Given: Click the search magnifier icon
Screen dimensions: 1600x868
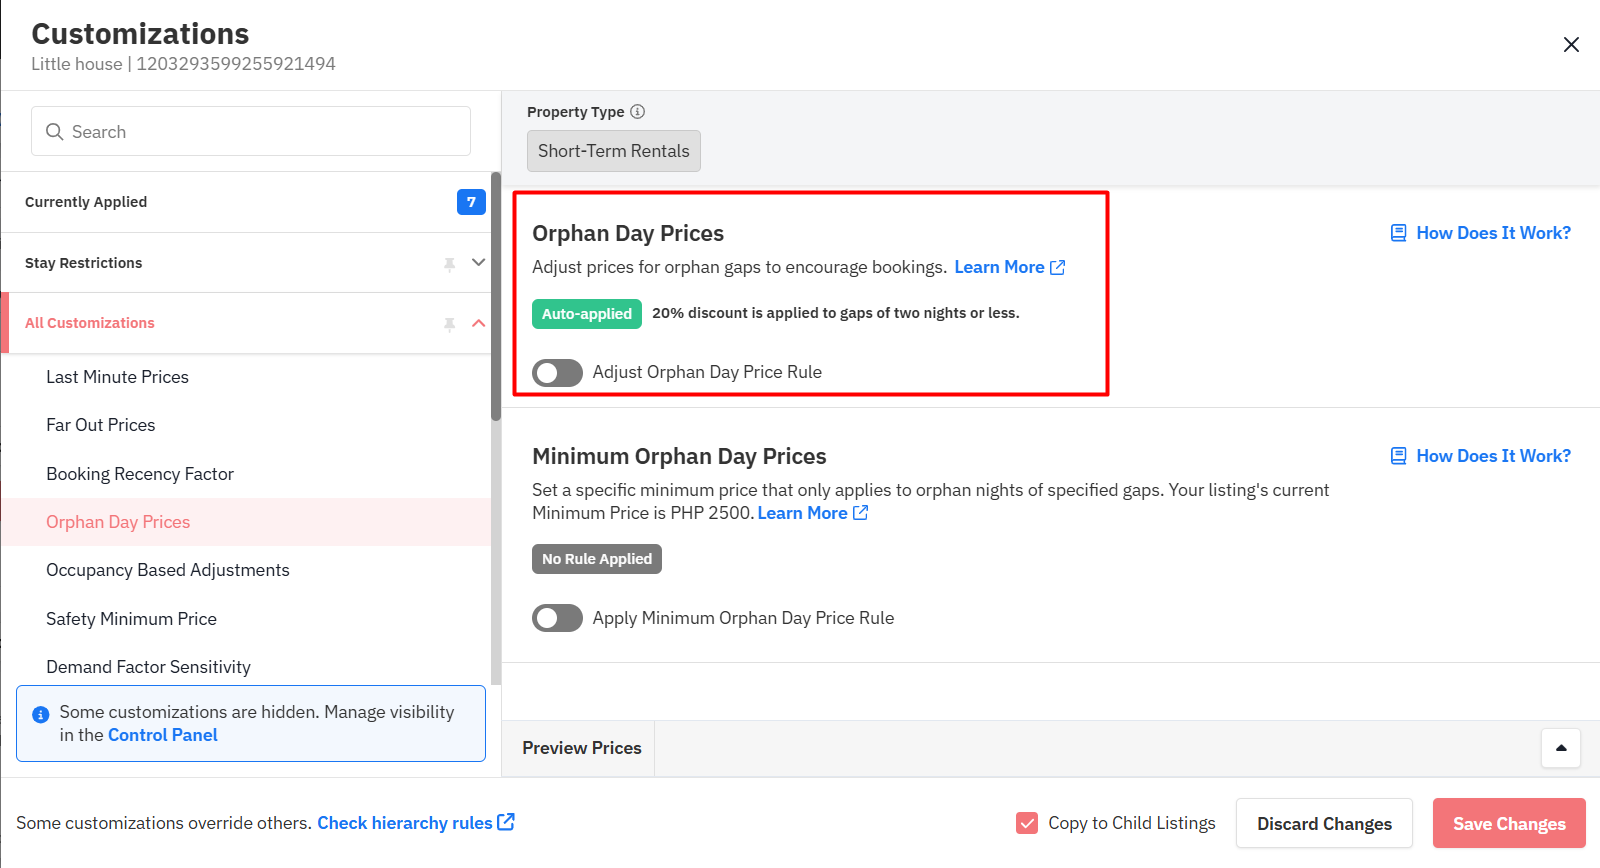Looking at the screenshot, I should coord(55,132).
